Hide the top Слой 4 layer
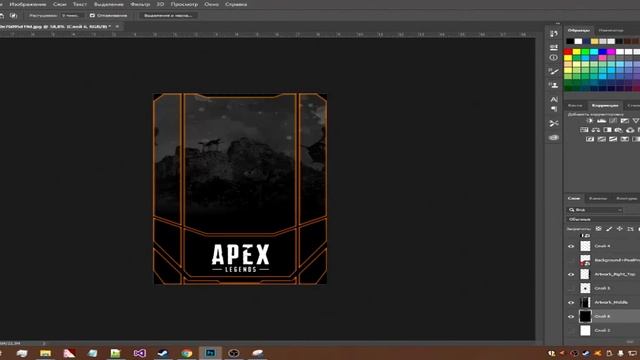This screenshot has width=640, height=360. (571, 246)
